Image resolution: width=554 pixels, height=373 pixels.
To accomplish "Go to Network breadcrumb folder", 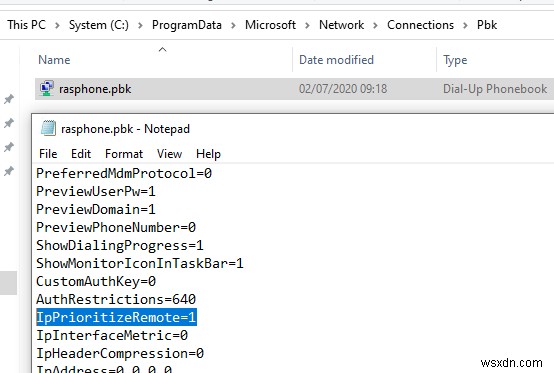I will [x=341, y=25].
